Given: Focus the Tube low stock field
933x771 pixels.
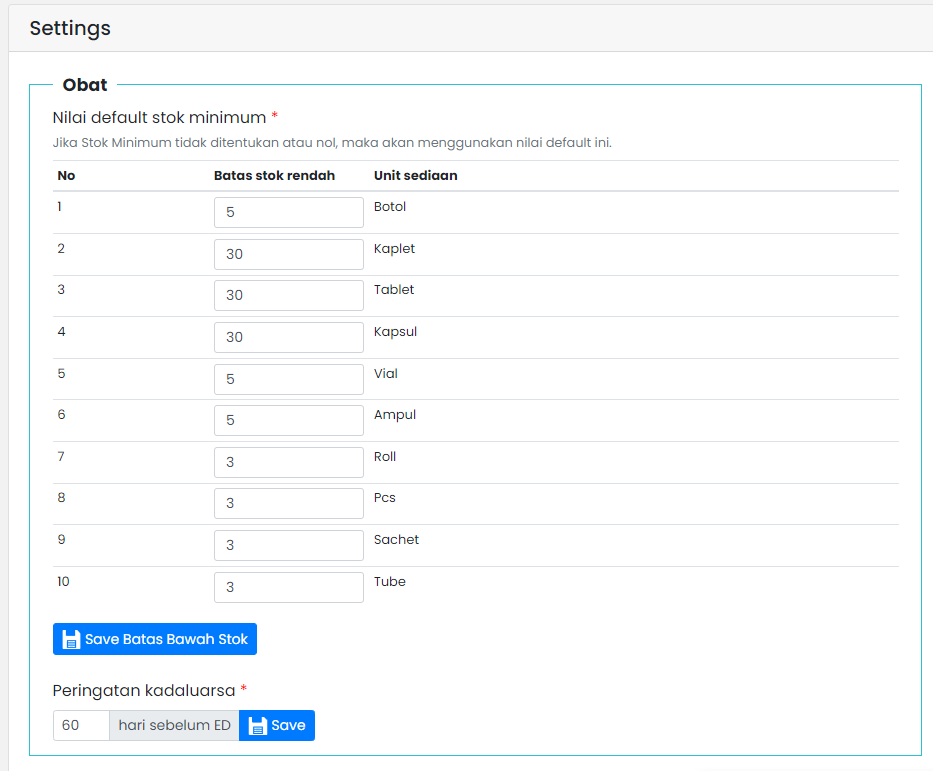Looking at the screenshot, I should 288,587.
